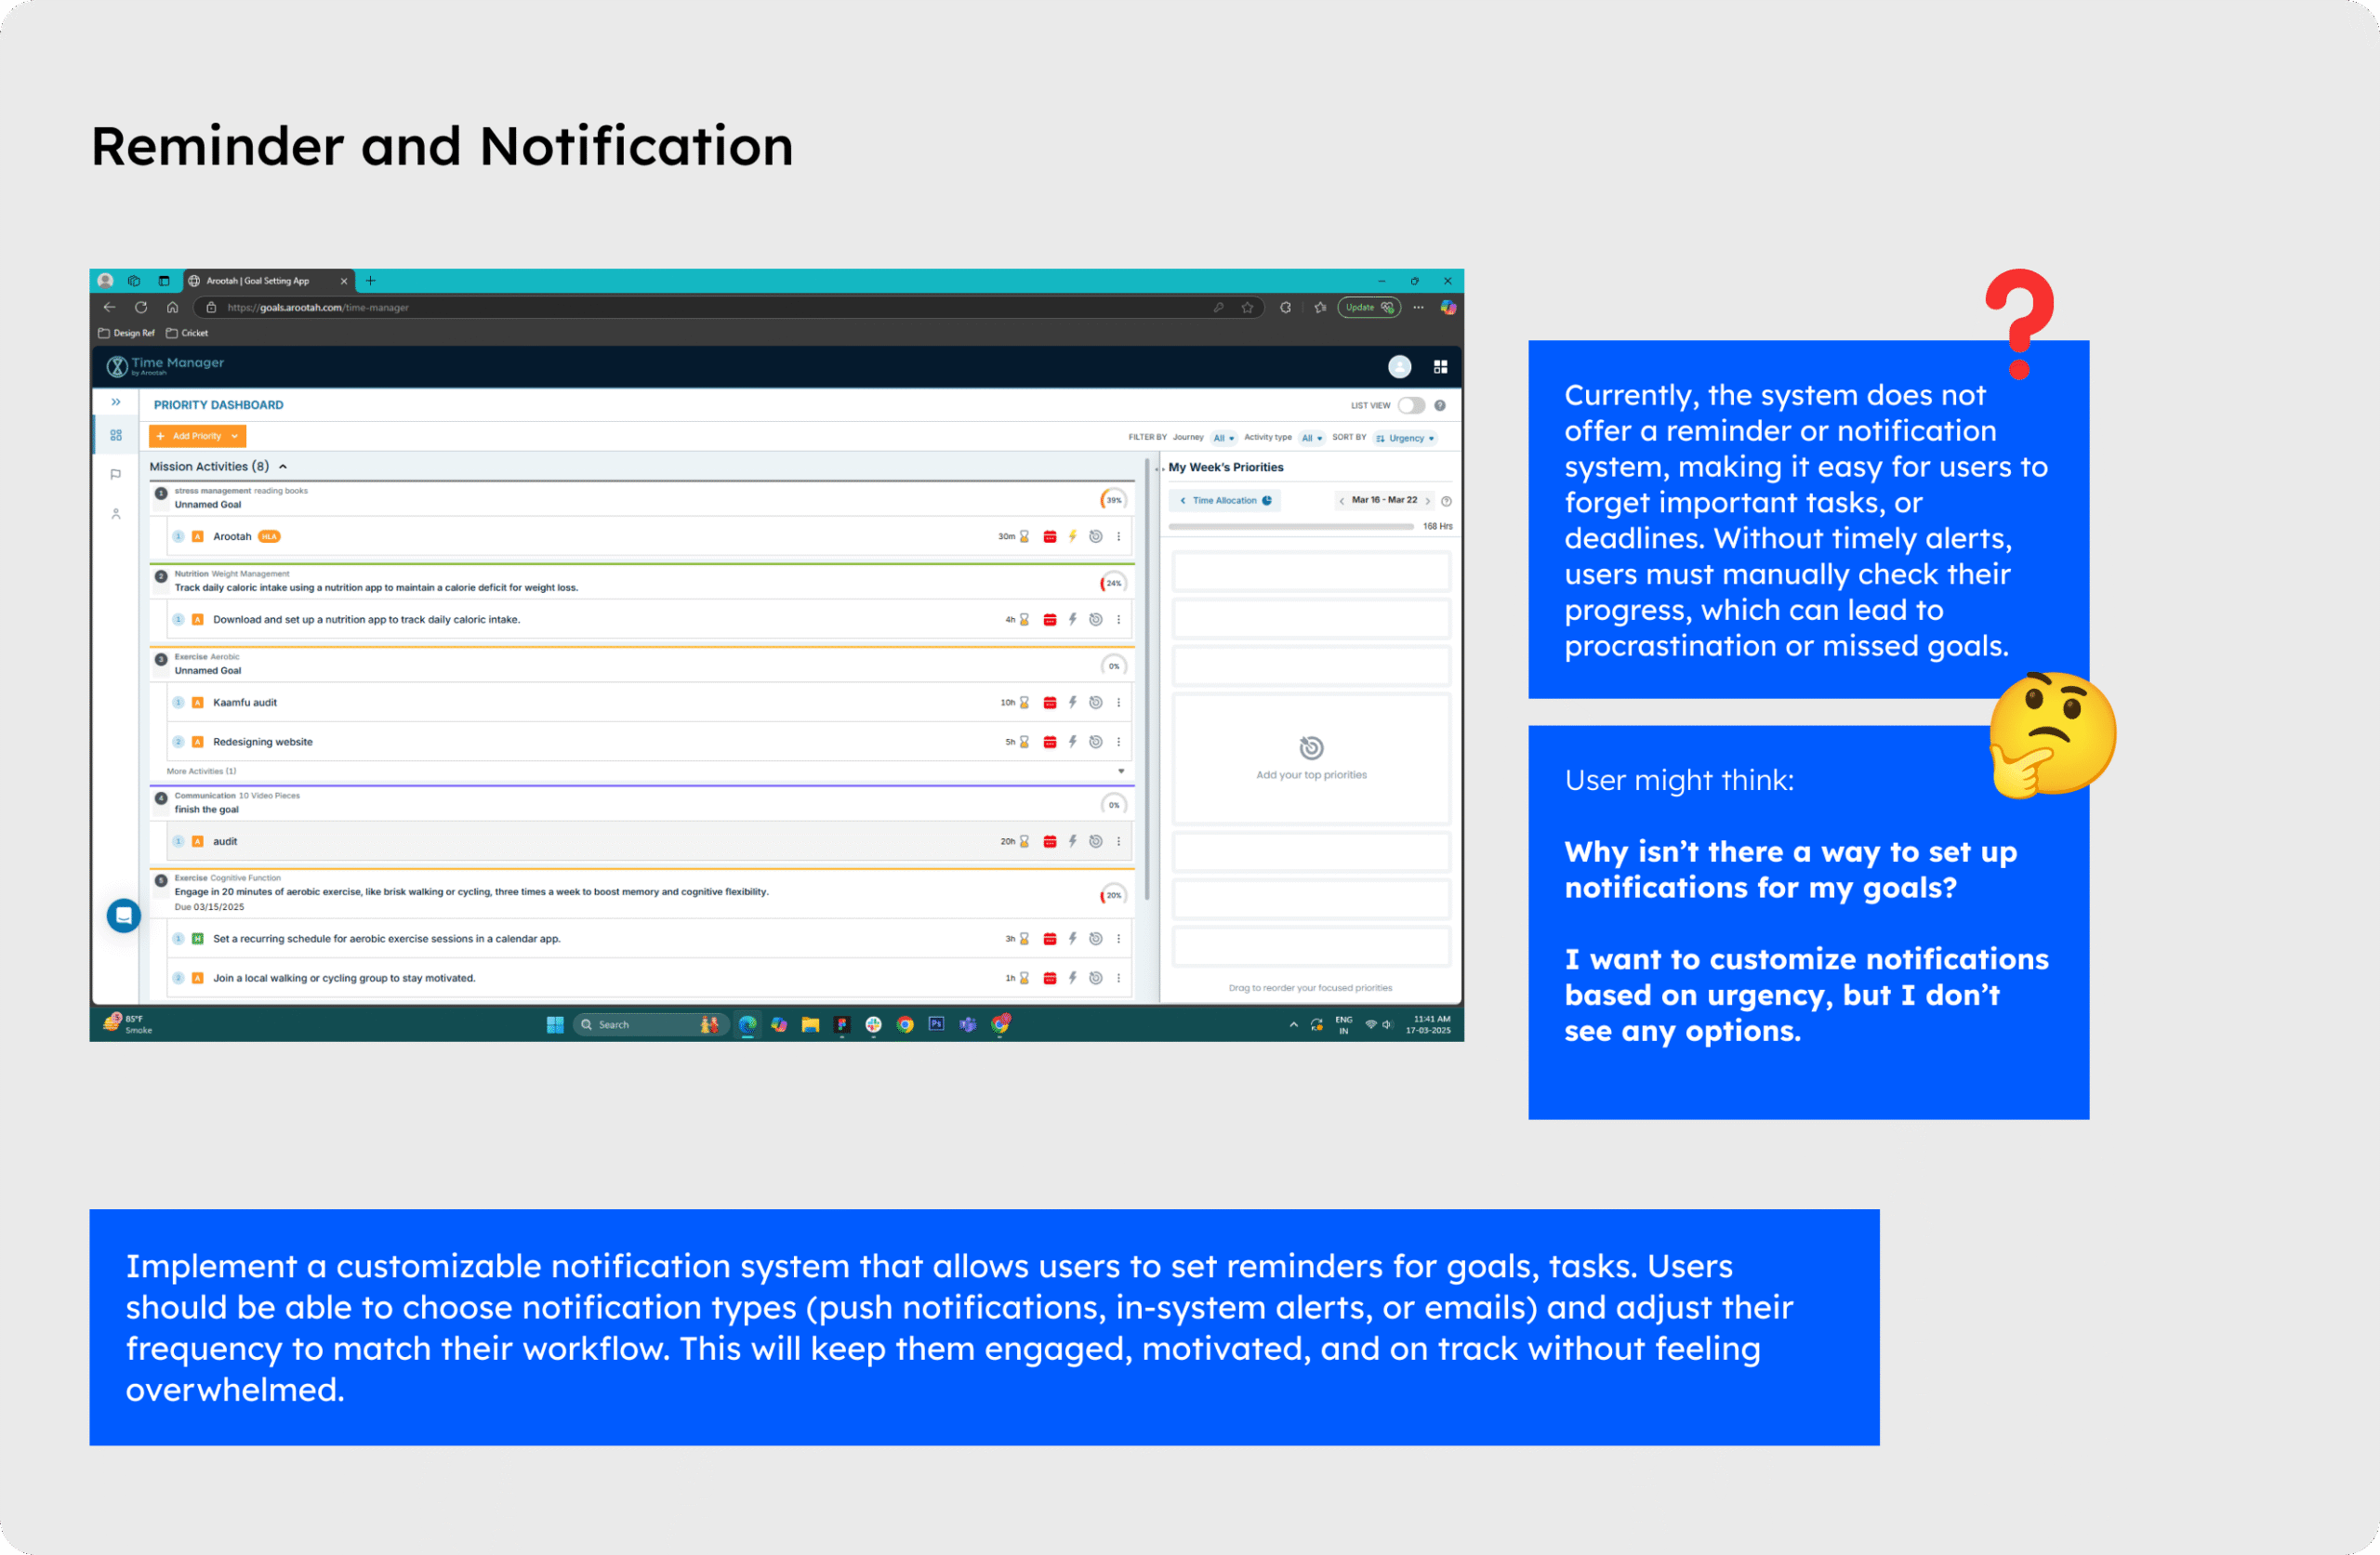Screen dimensions: 2380x1555
Task: Open three-dot menu on Join a local walking row
Action: [1119, 979]
